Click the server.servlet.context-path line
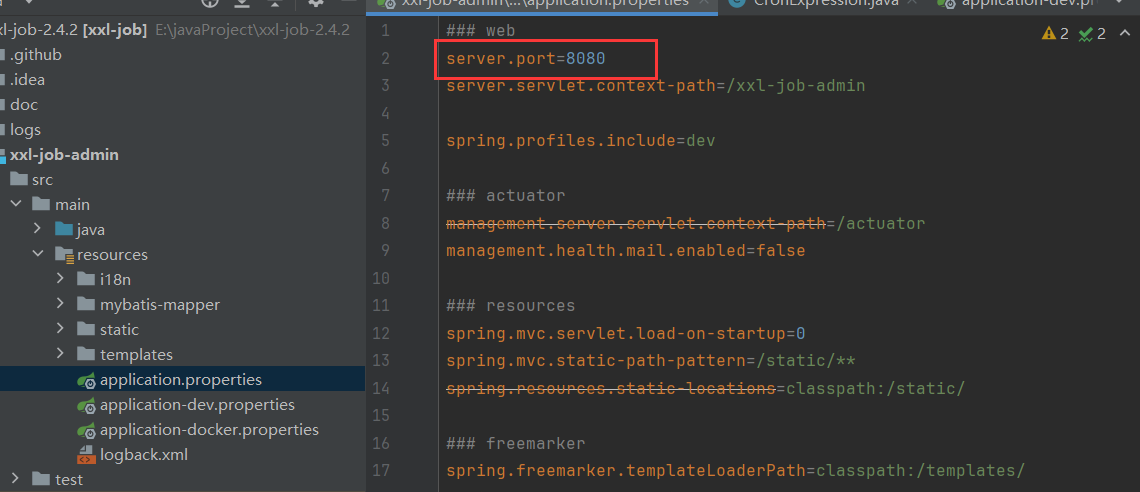 coord(656,86)
